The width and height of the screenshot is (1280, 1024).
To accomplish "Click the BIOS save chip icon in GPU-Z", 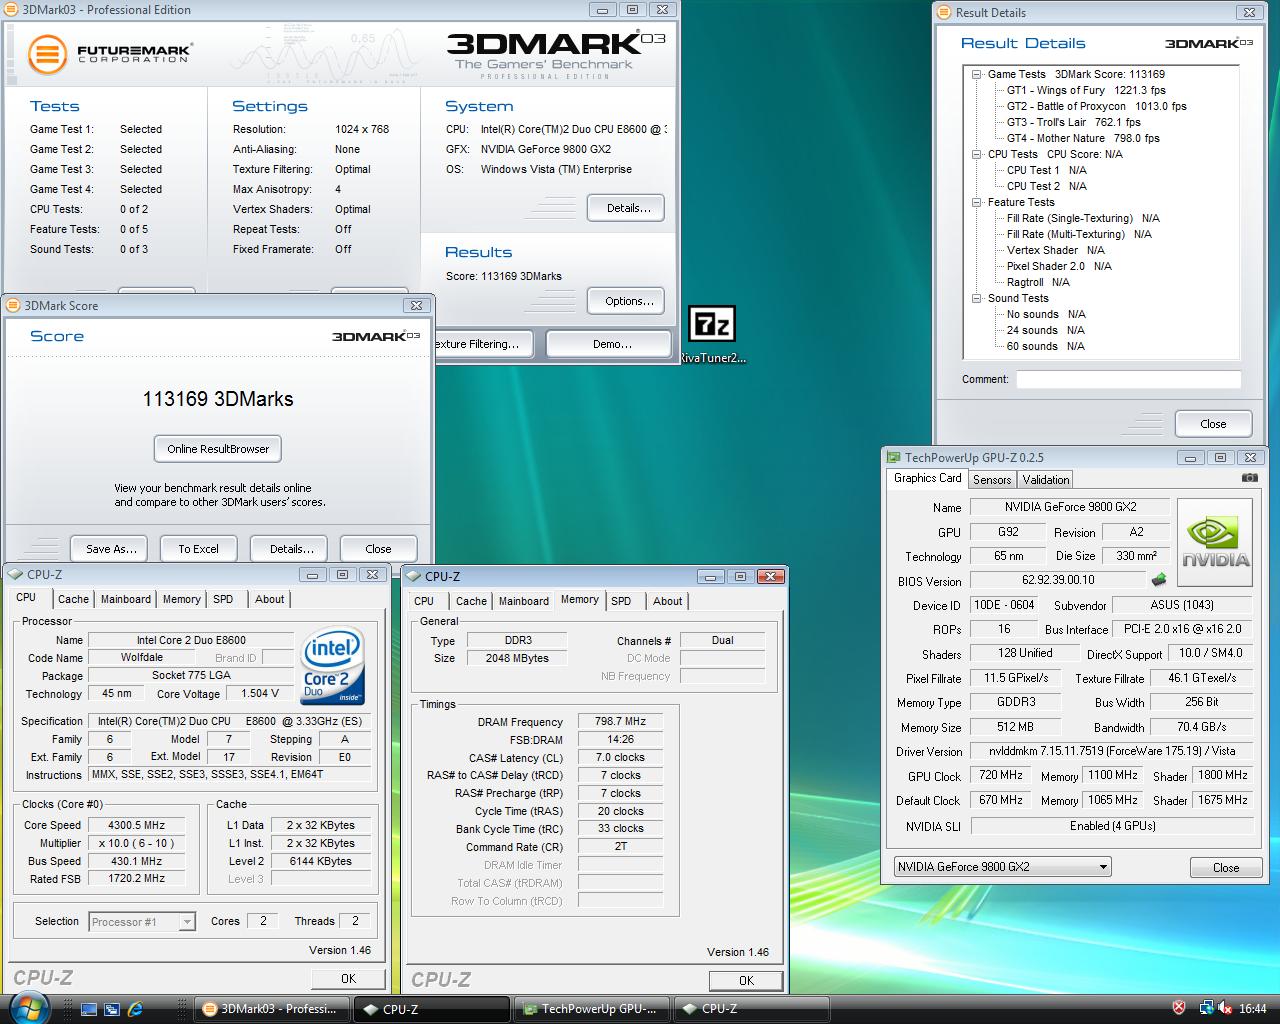I will (x=1159, y=580).
